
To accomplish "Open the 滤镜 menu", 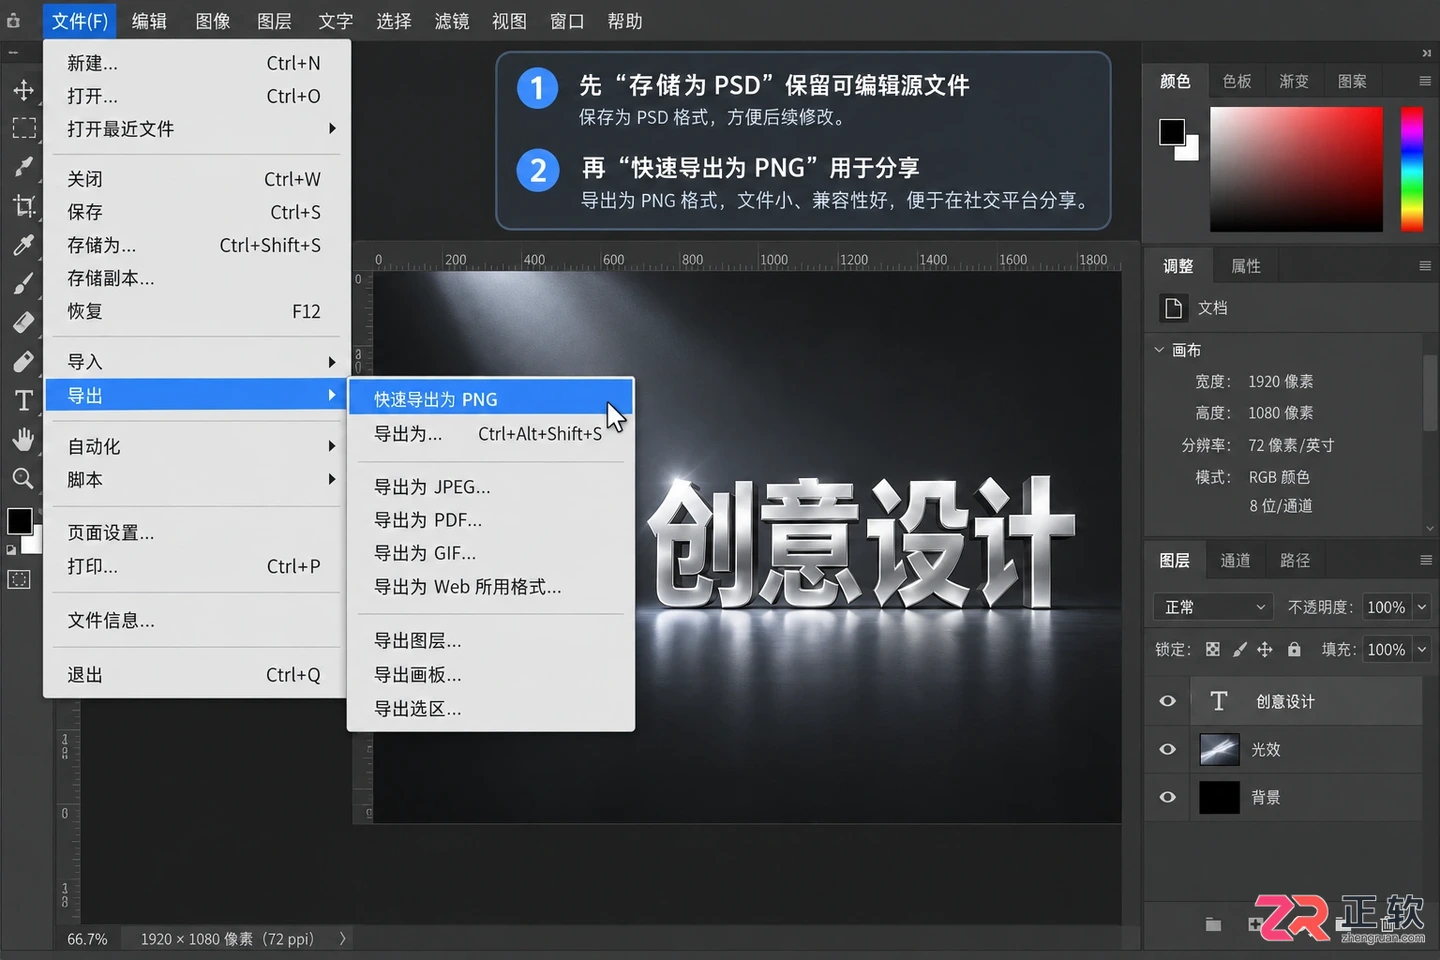I will [452, 21].
